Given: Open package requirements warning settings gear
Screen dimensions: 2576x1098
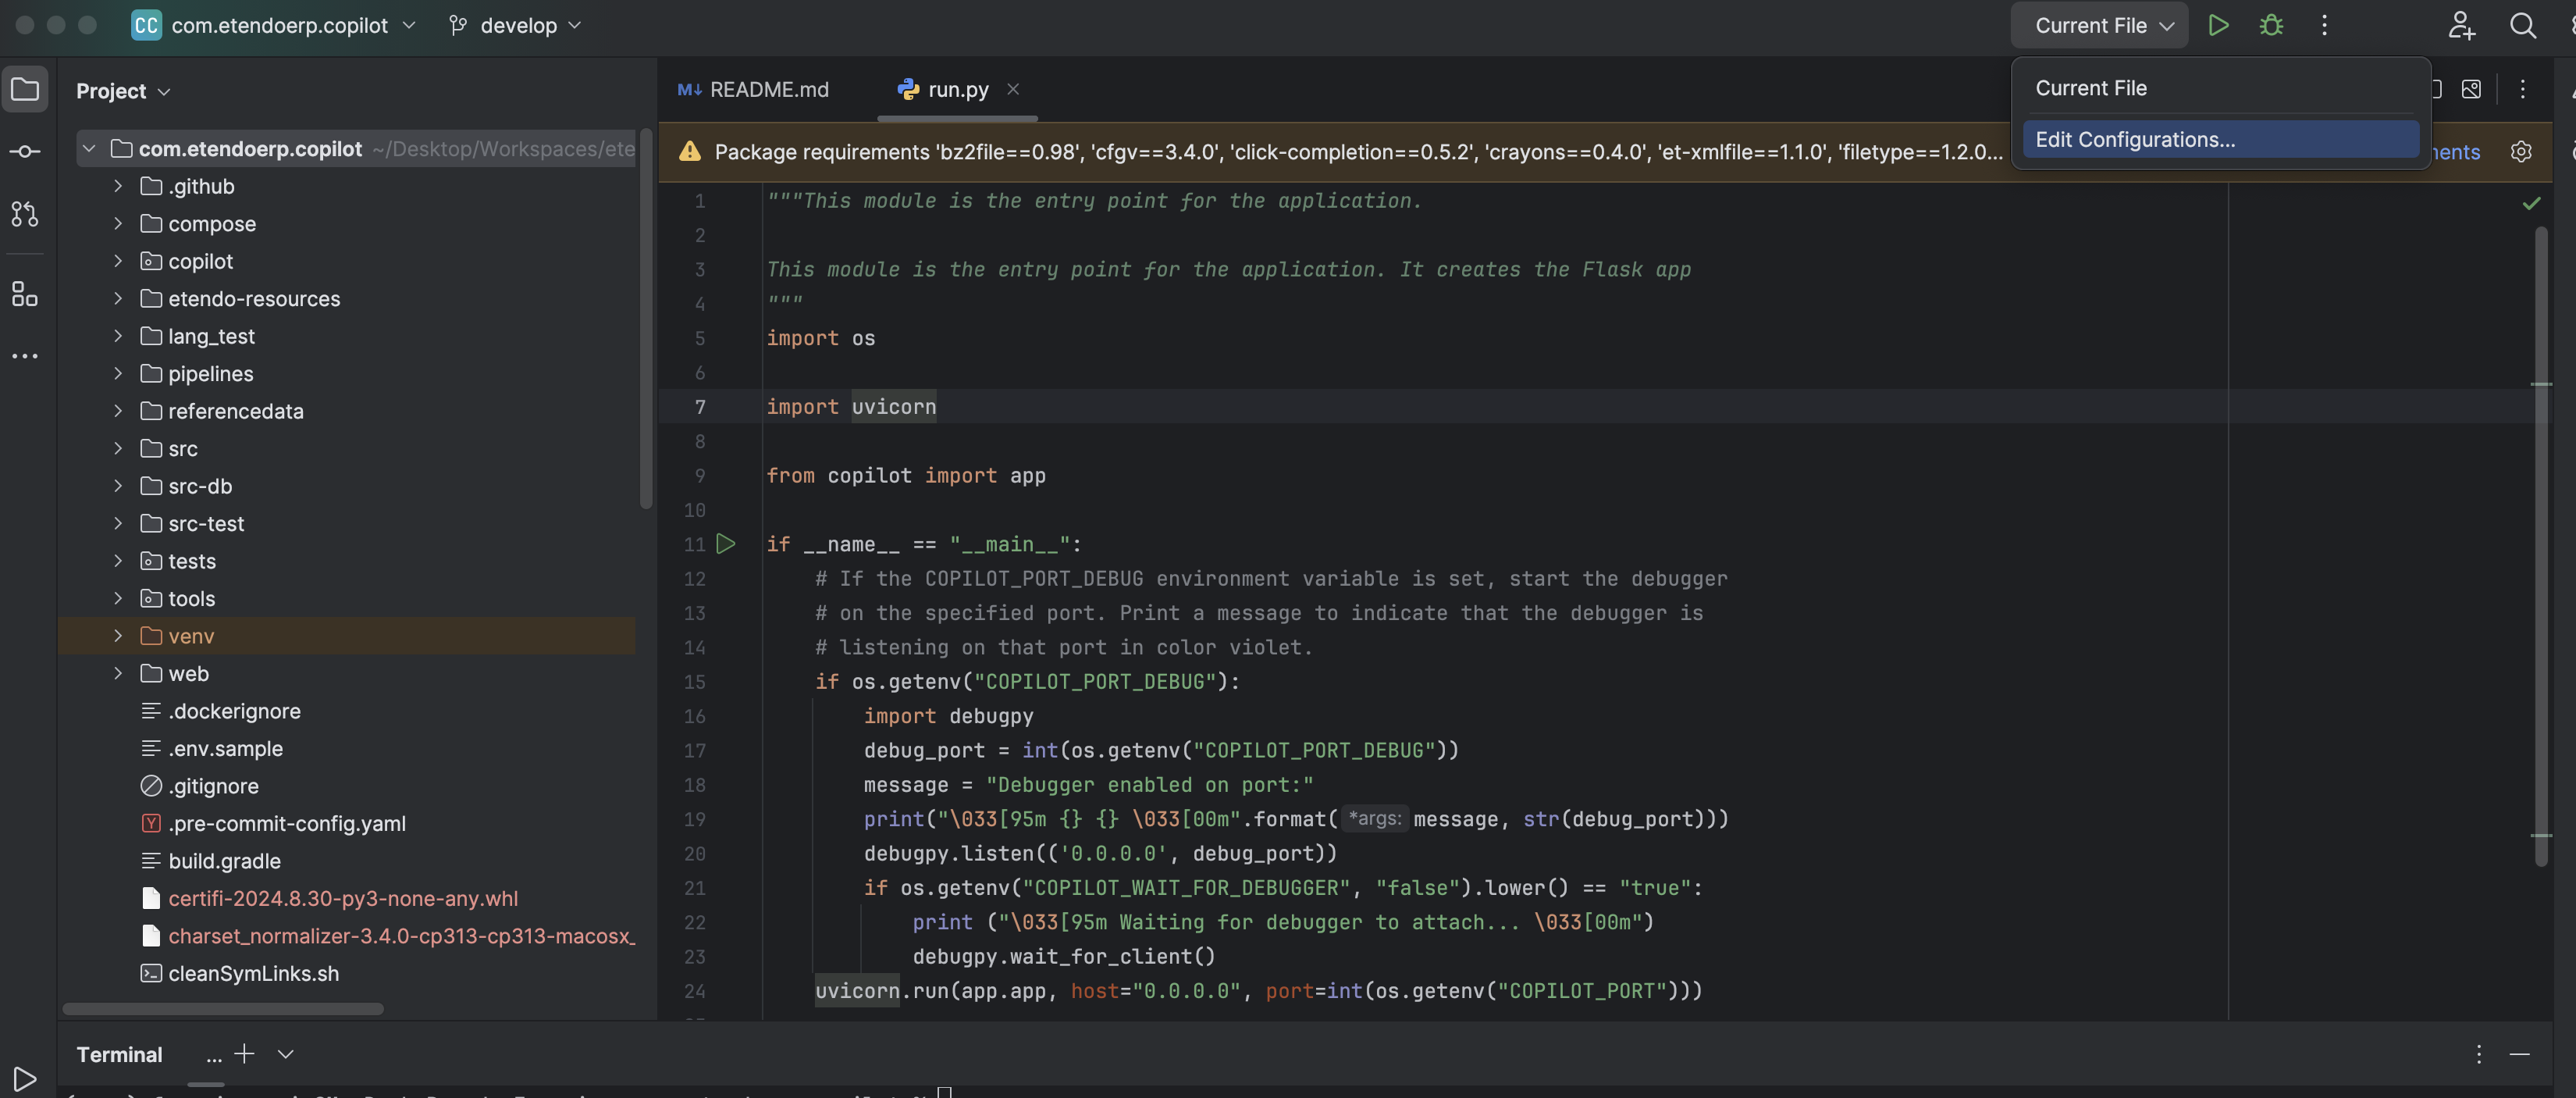Looking at the screenshot, I should 2521,152.
